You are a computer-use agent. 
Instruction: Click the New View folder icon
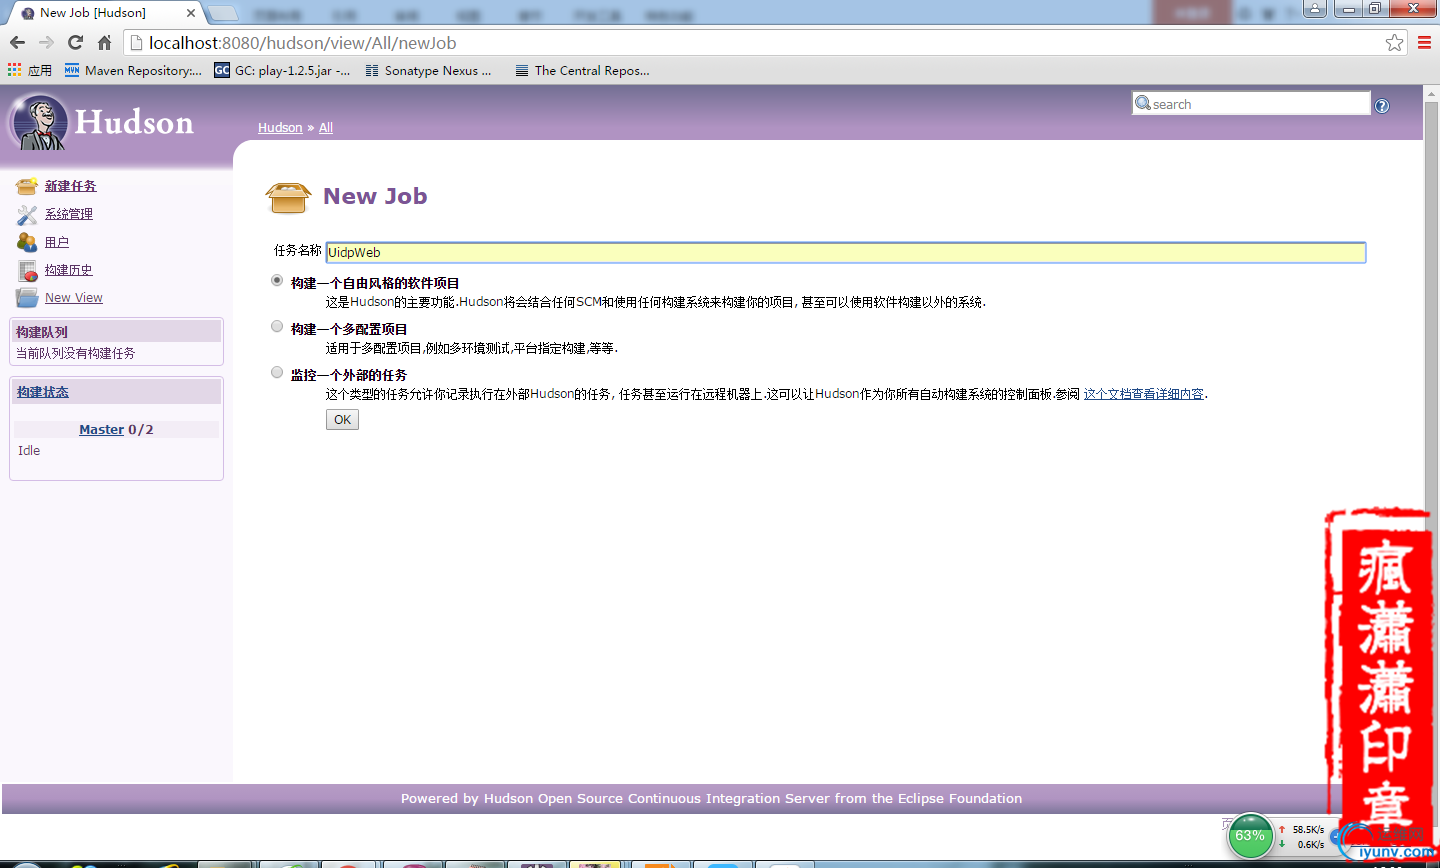(27, 298)
